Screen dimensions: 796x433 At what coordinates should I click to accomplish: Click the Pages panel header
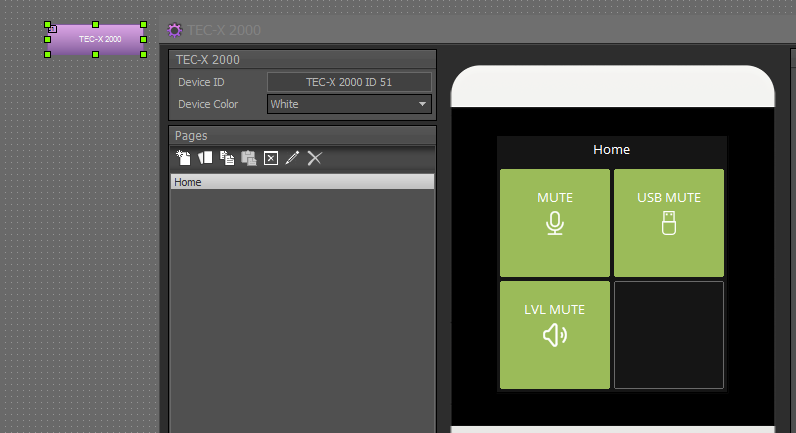303,136
